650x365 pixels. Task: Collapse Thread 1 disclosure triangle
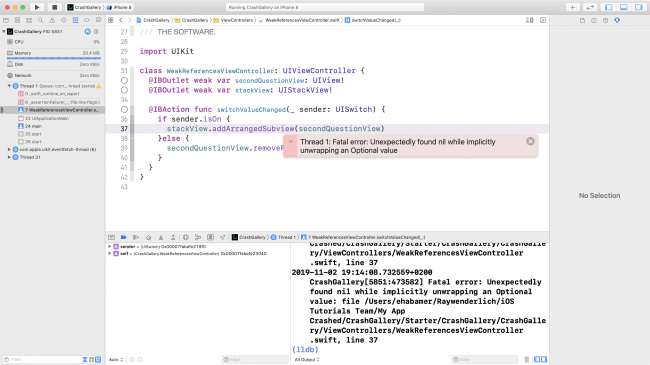point(9,86)
